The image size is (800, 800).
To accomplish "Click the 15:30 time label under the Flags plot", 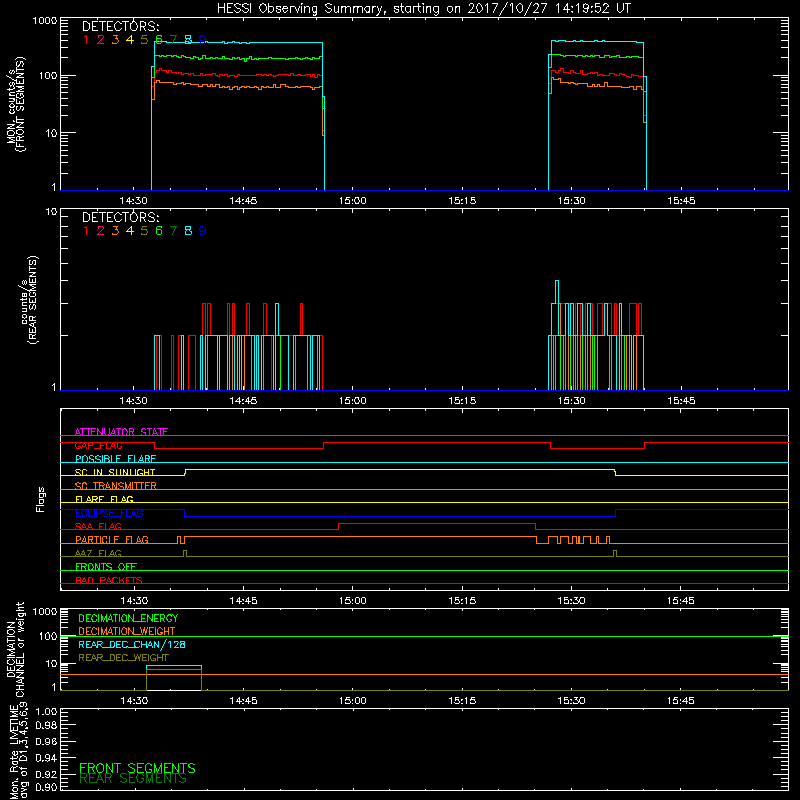I will [571, 601].
